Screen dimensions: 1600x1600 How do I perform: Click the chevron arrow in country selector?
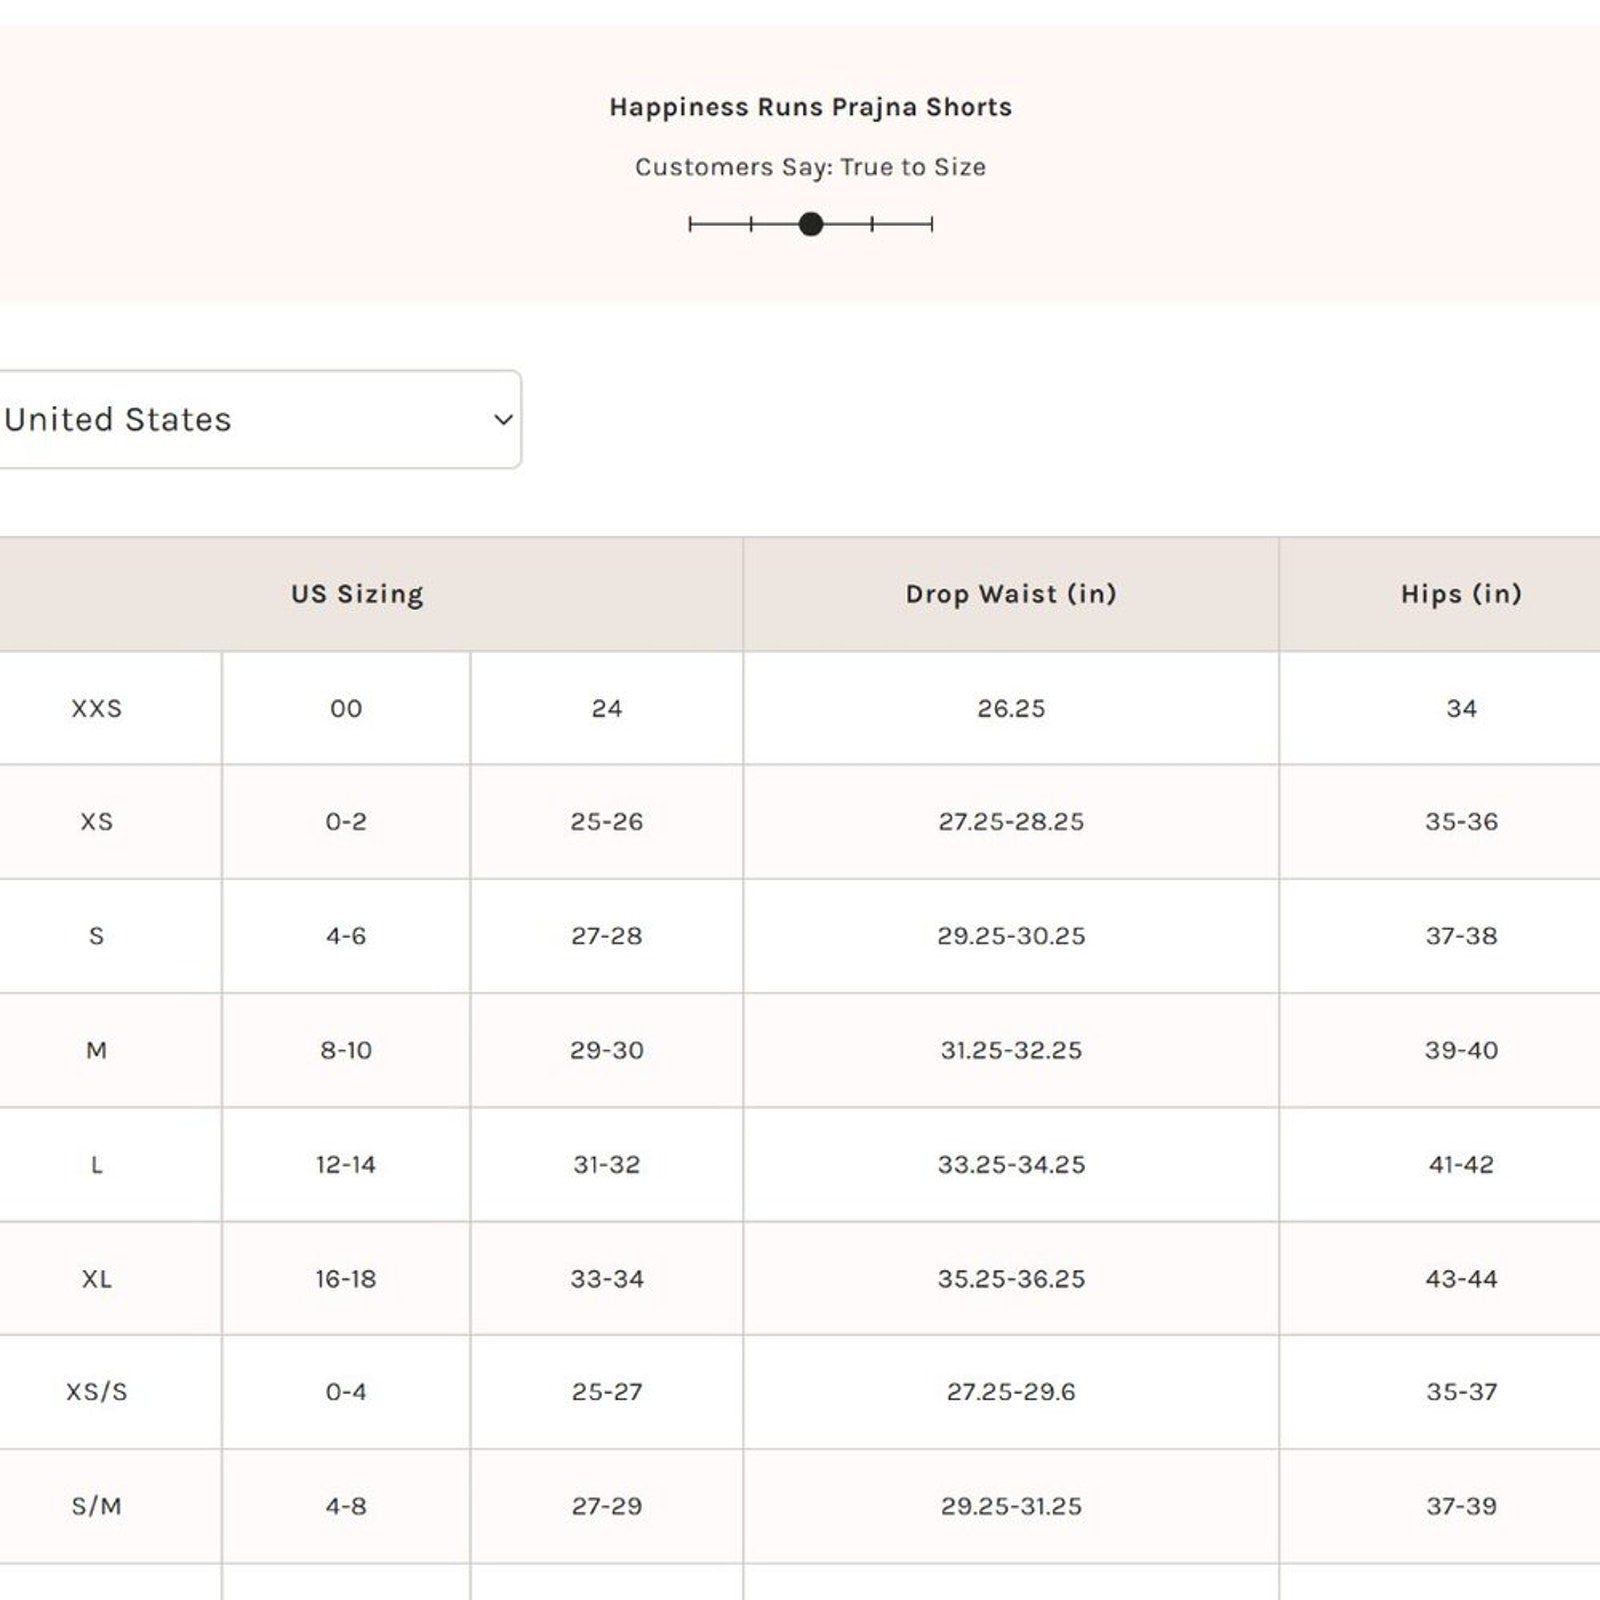click(503, 420)
